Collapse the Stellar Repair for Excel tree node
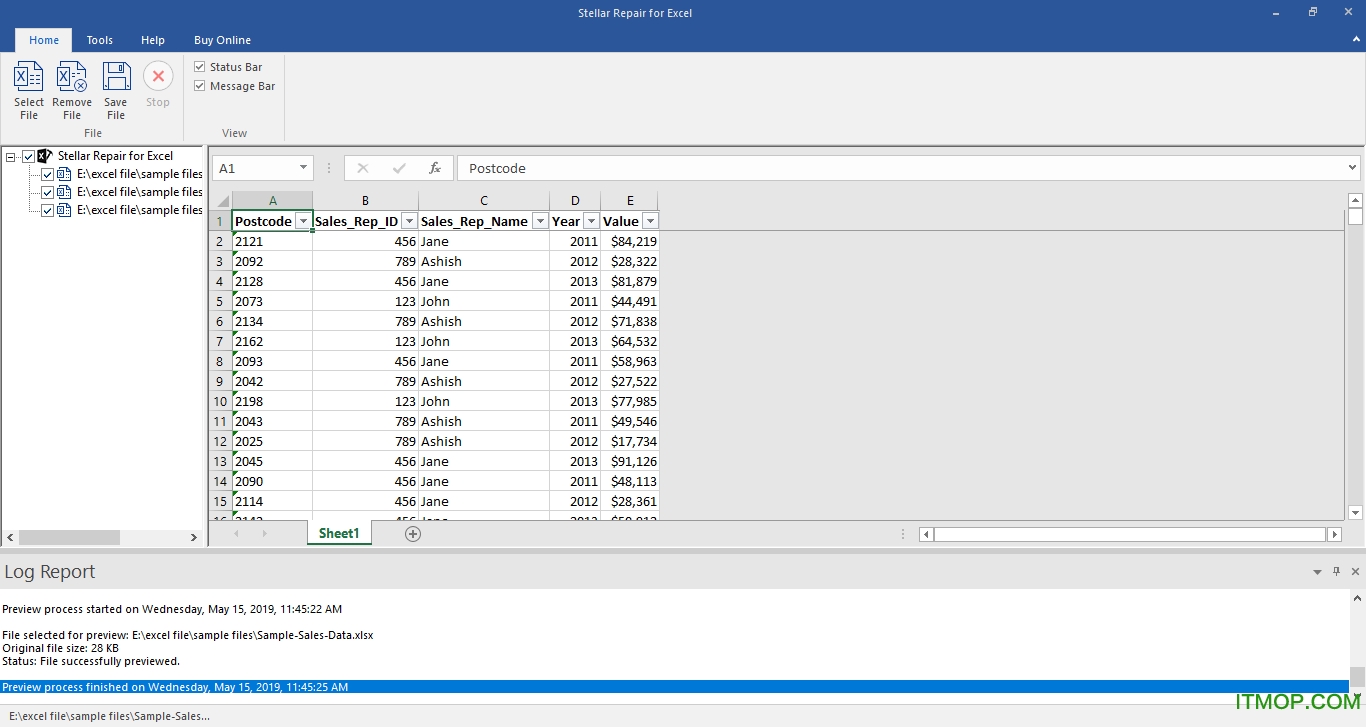The height and width of the screenshot is (727, 1366). coord(11,156)
